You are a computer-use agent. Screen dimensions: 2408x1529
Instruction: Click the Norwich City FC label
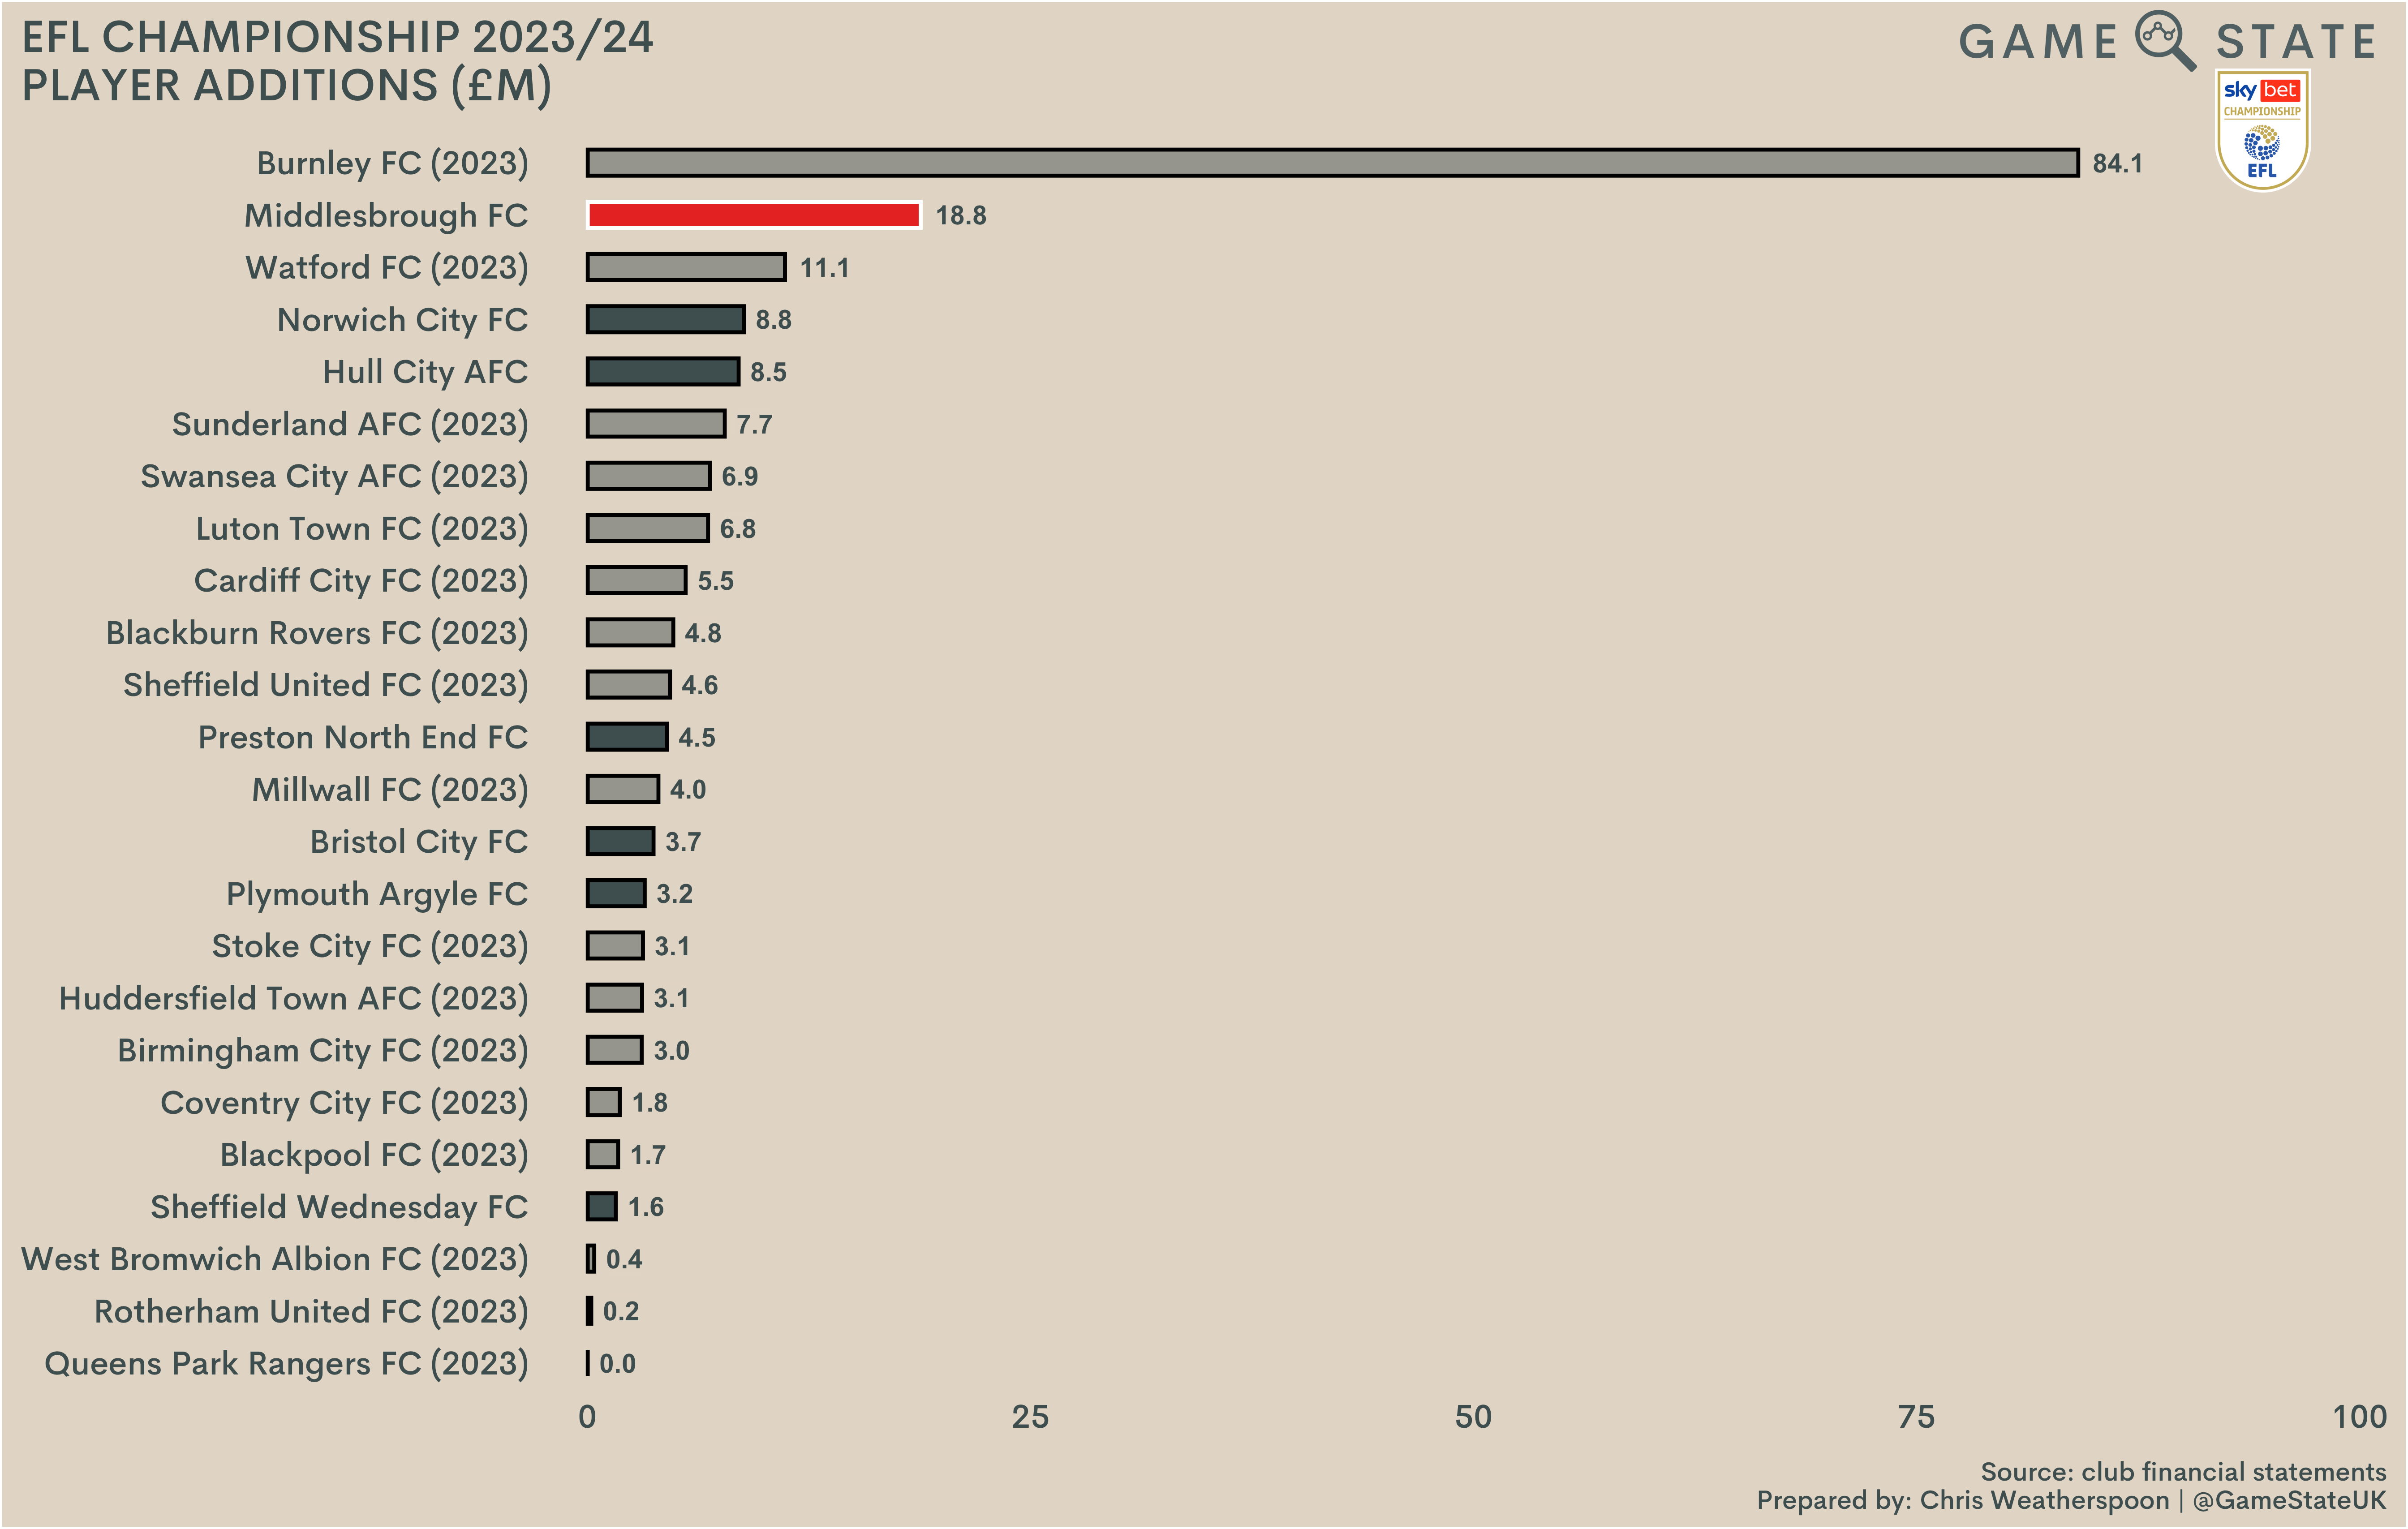click(x=403, y=320)
